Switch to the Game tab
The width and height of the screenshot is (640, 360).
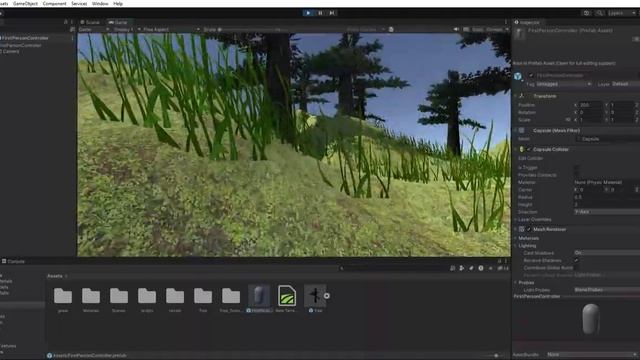(118, 22)
